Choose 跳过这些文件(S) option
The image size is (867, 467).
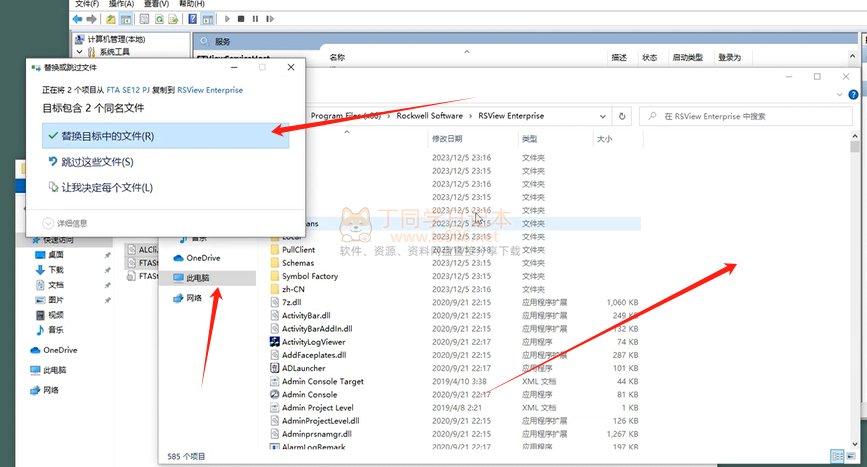(97, 162)
